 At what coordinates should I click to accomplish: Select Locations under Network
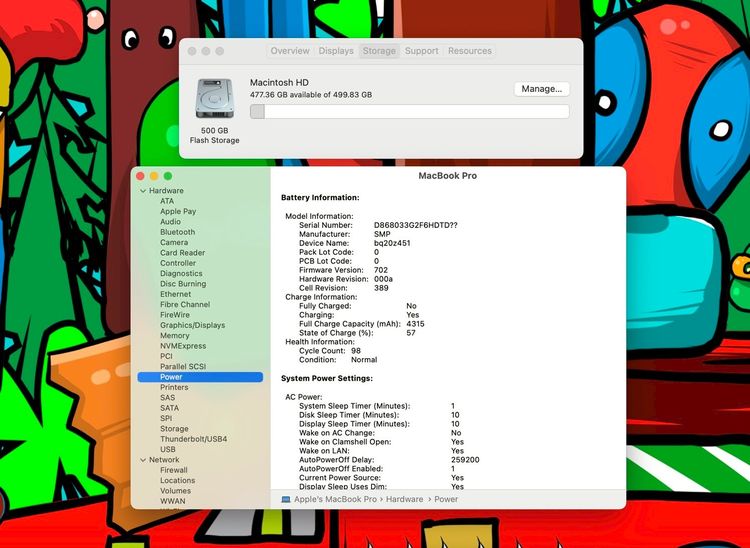pyautogui.click(x=177, y=481)
